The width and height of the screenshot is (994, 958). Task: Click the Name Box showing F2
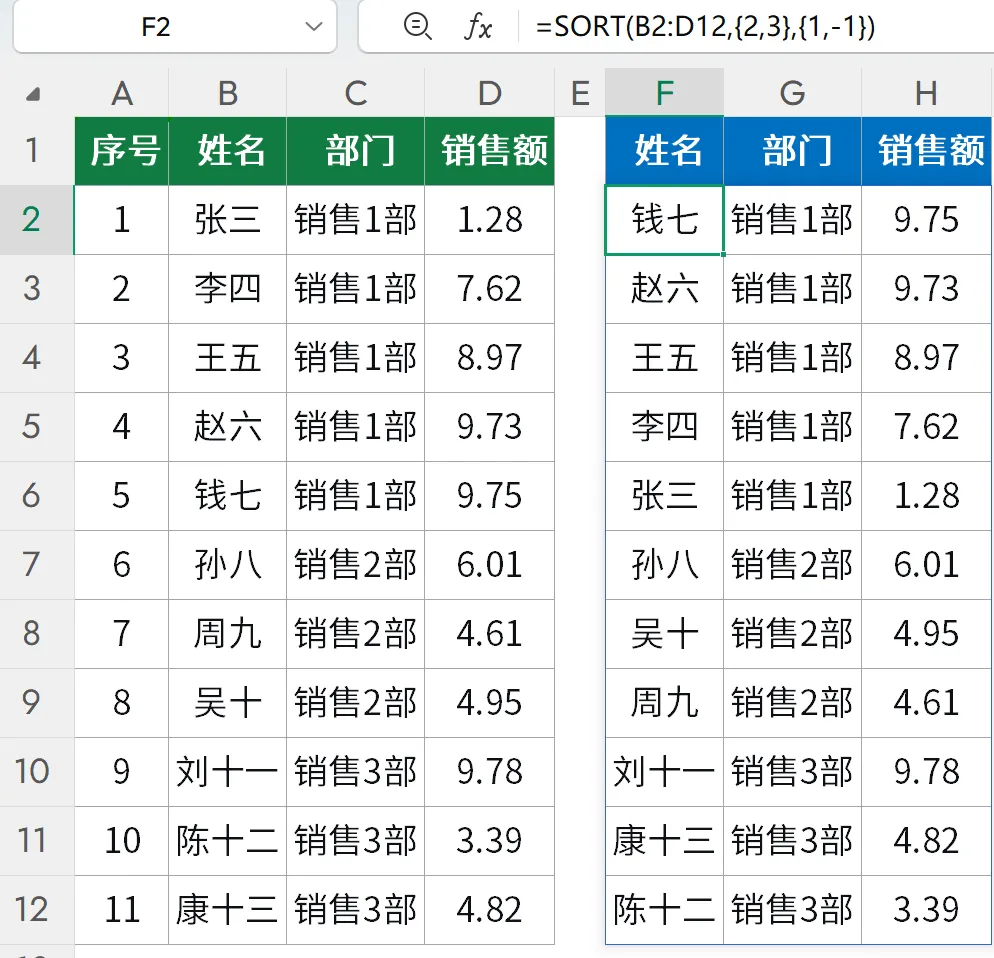(174, 27)
